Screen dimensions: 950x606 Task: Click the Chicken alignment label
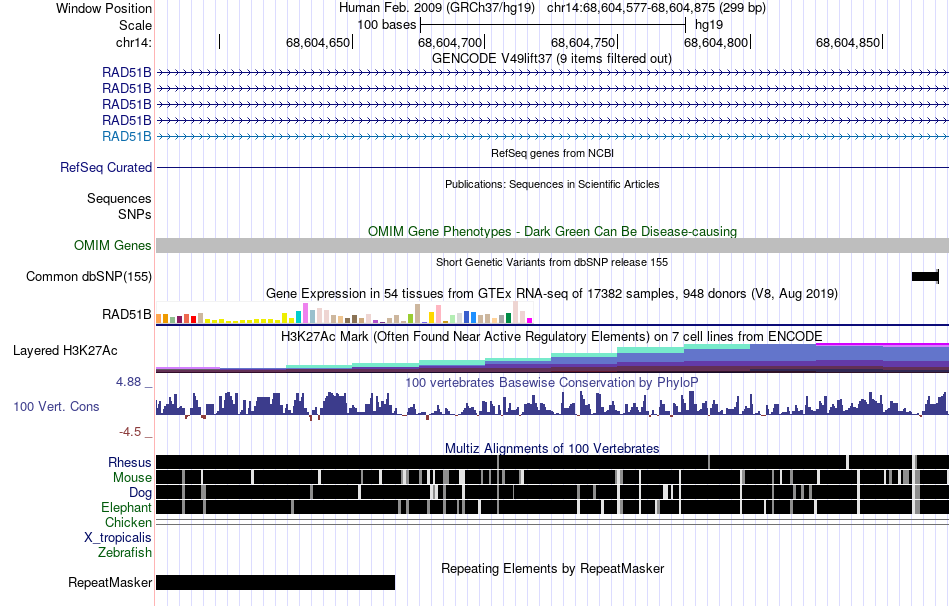[128, 522]
